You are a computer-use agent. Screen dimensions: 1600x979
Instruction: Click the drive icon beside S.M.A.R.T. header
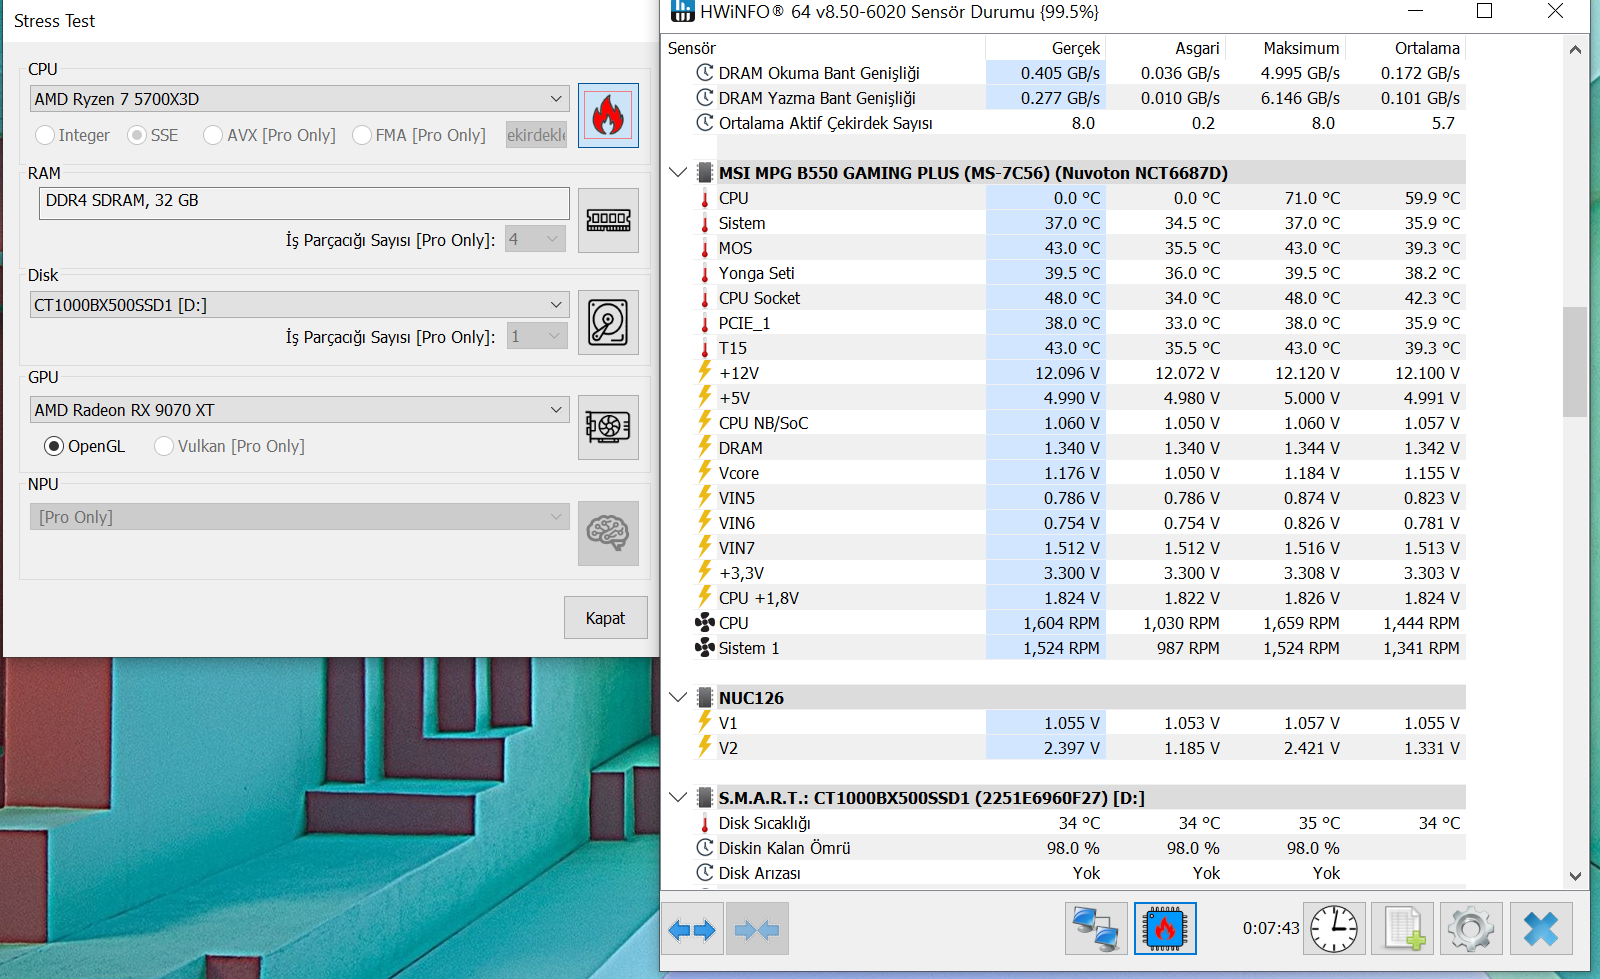tap(705, 798)
